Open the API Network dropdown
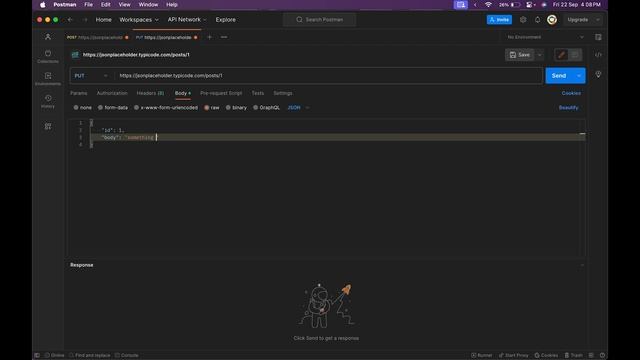640x360 pixels. (x=187, y=20)
